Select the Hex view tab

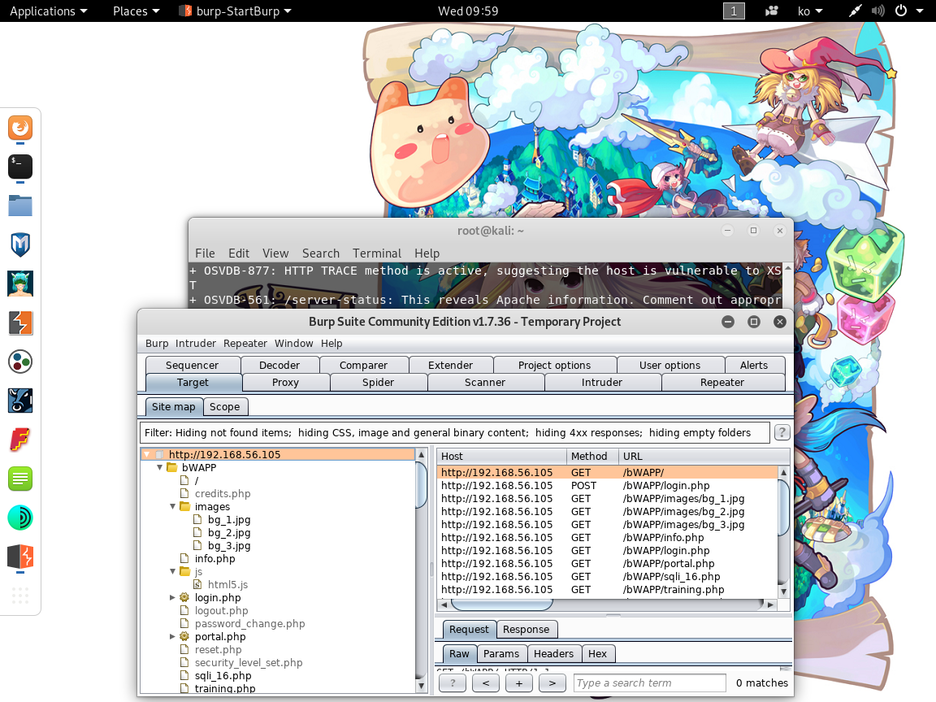(598, 654)
